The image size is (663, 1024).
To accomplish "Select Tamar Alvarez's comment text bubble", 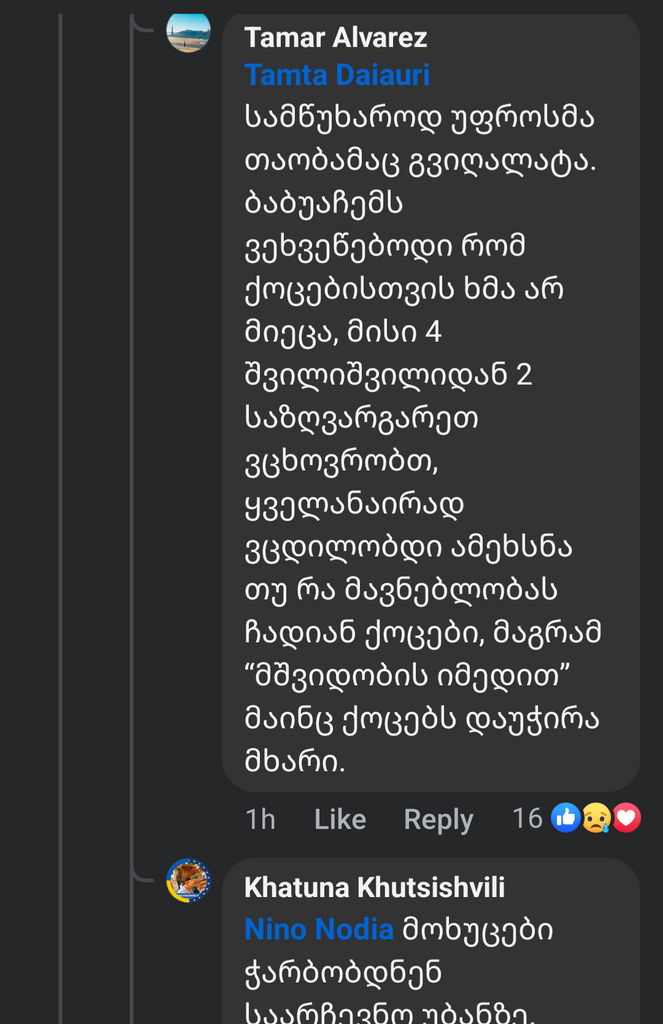I will tap(430, 400).
